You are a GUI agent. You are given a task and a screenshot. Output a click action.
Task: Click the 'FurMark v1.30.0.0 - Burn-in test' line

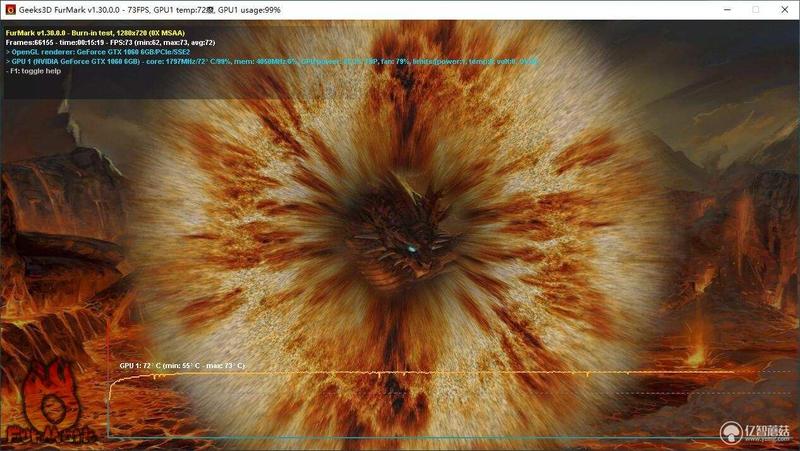pyautogui.click(x=95, y=33)
